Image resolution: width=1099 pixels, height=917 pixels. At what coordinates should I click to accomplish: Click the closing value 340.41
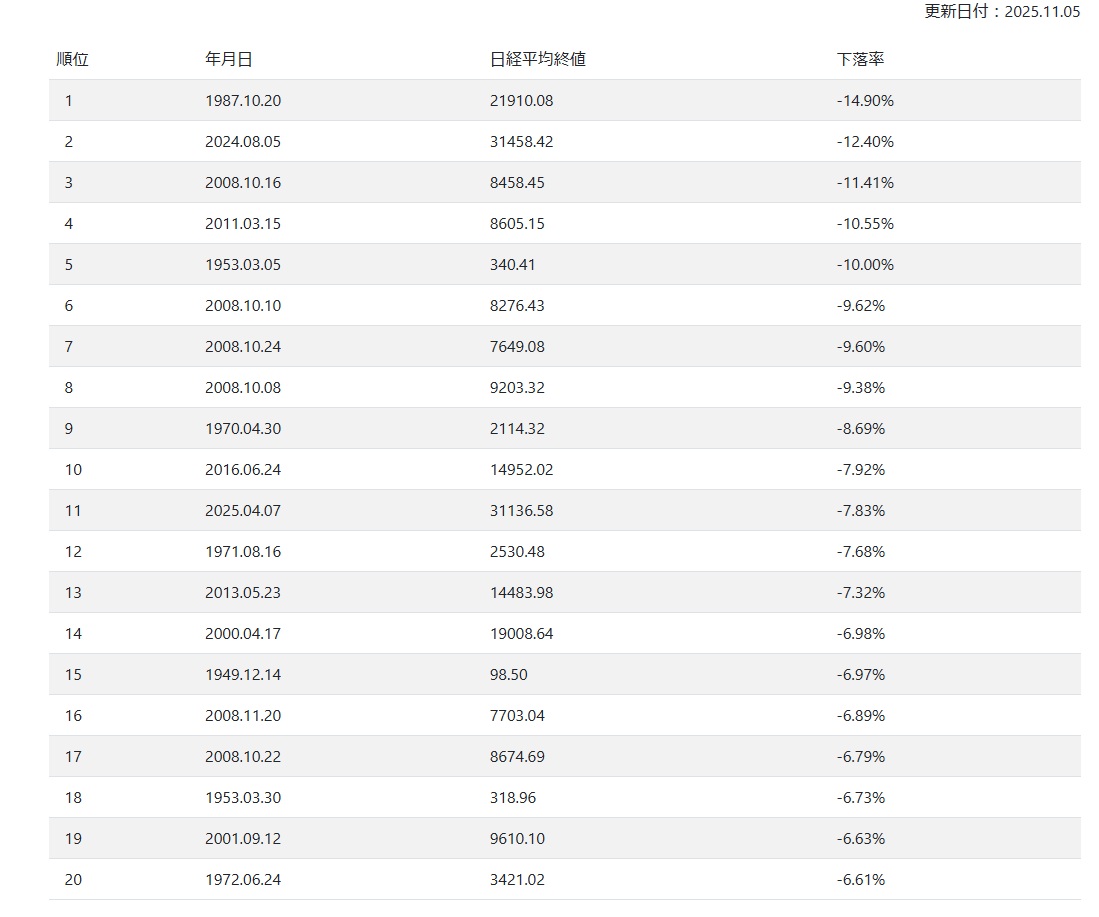[x=513, y=265]
